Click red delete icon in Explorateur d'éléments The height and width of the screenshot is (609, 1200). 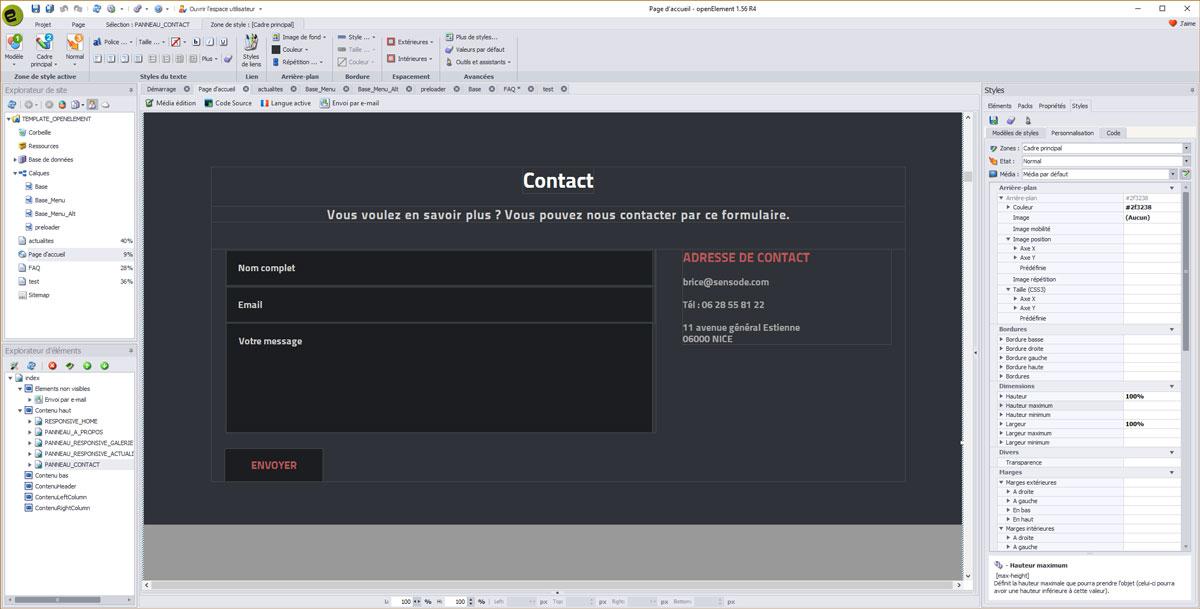pos(53,365)
